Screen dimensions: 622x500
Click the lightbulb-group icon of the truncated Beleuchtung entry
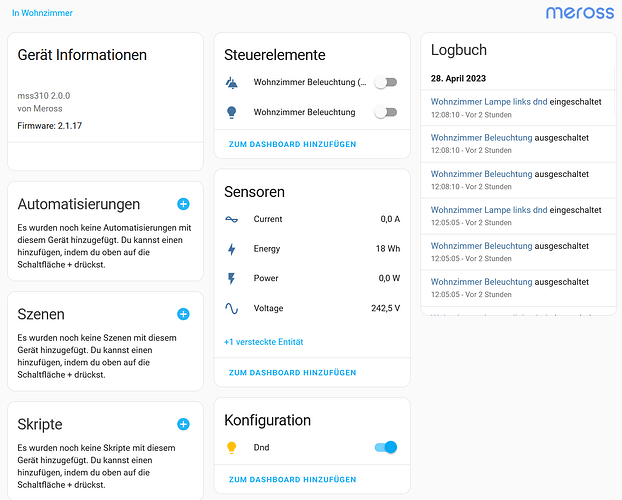tap(232, 83)
